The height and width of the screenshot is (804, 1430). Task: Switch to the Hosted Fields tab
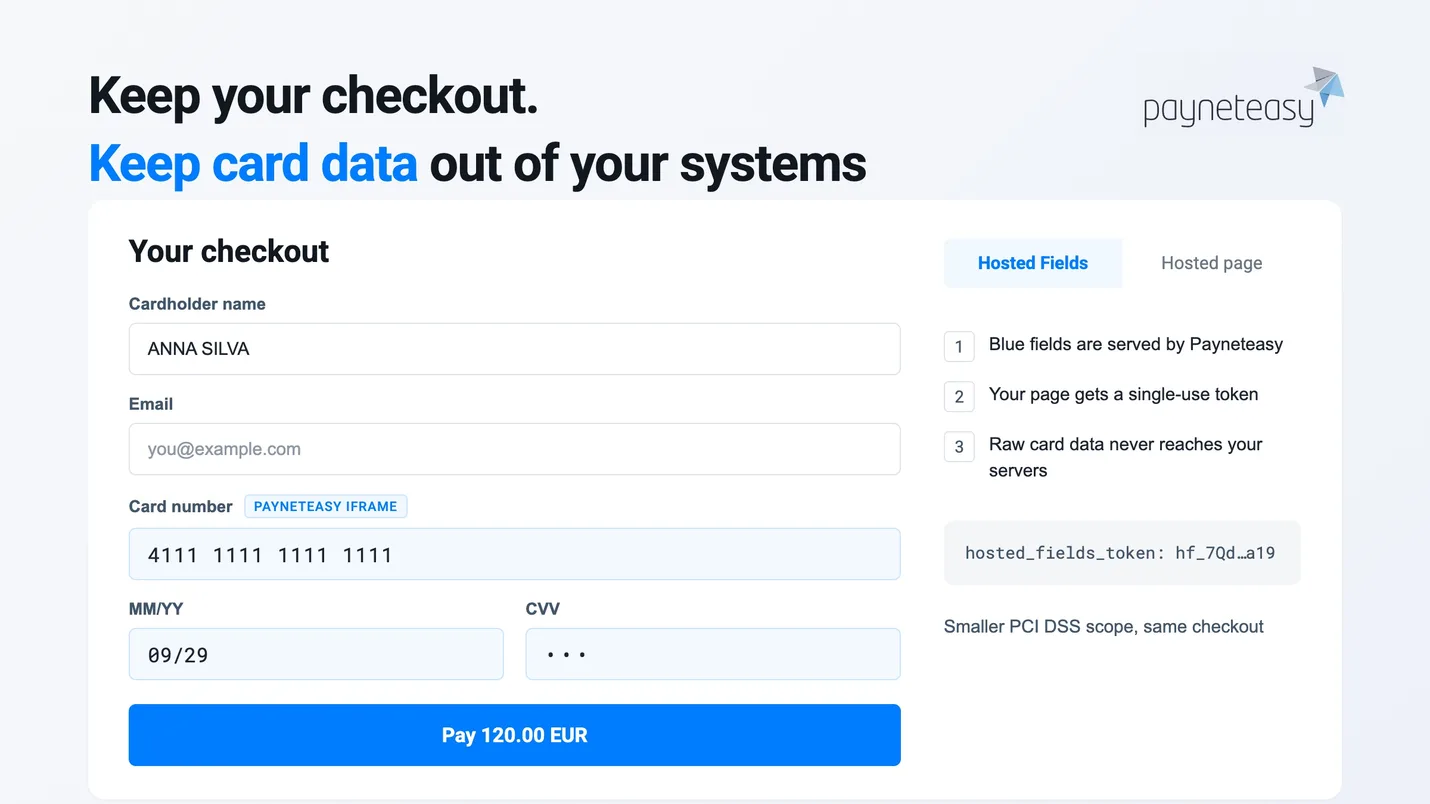point(1033,263)
